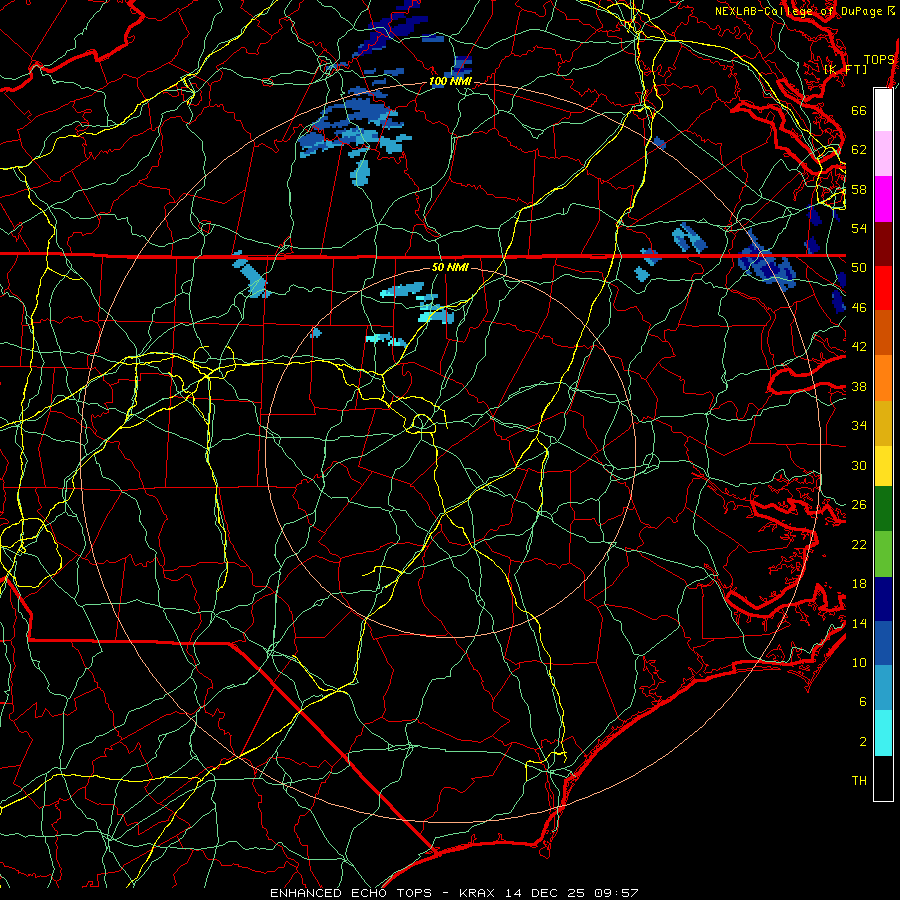Click the dark green legend swatch
The width and height of the screenshot is (900, 900).
[x=883, y=509]
